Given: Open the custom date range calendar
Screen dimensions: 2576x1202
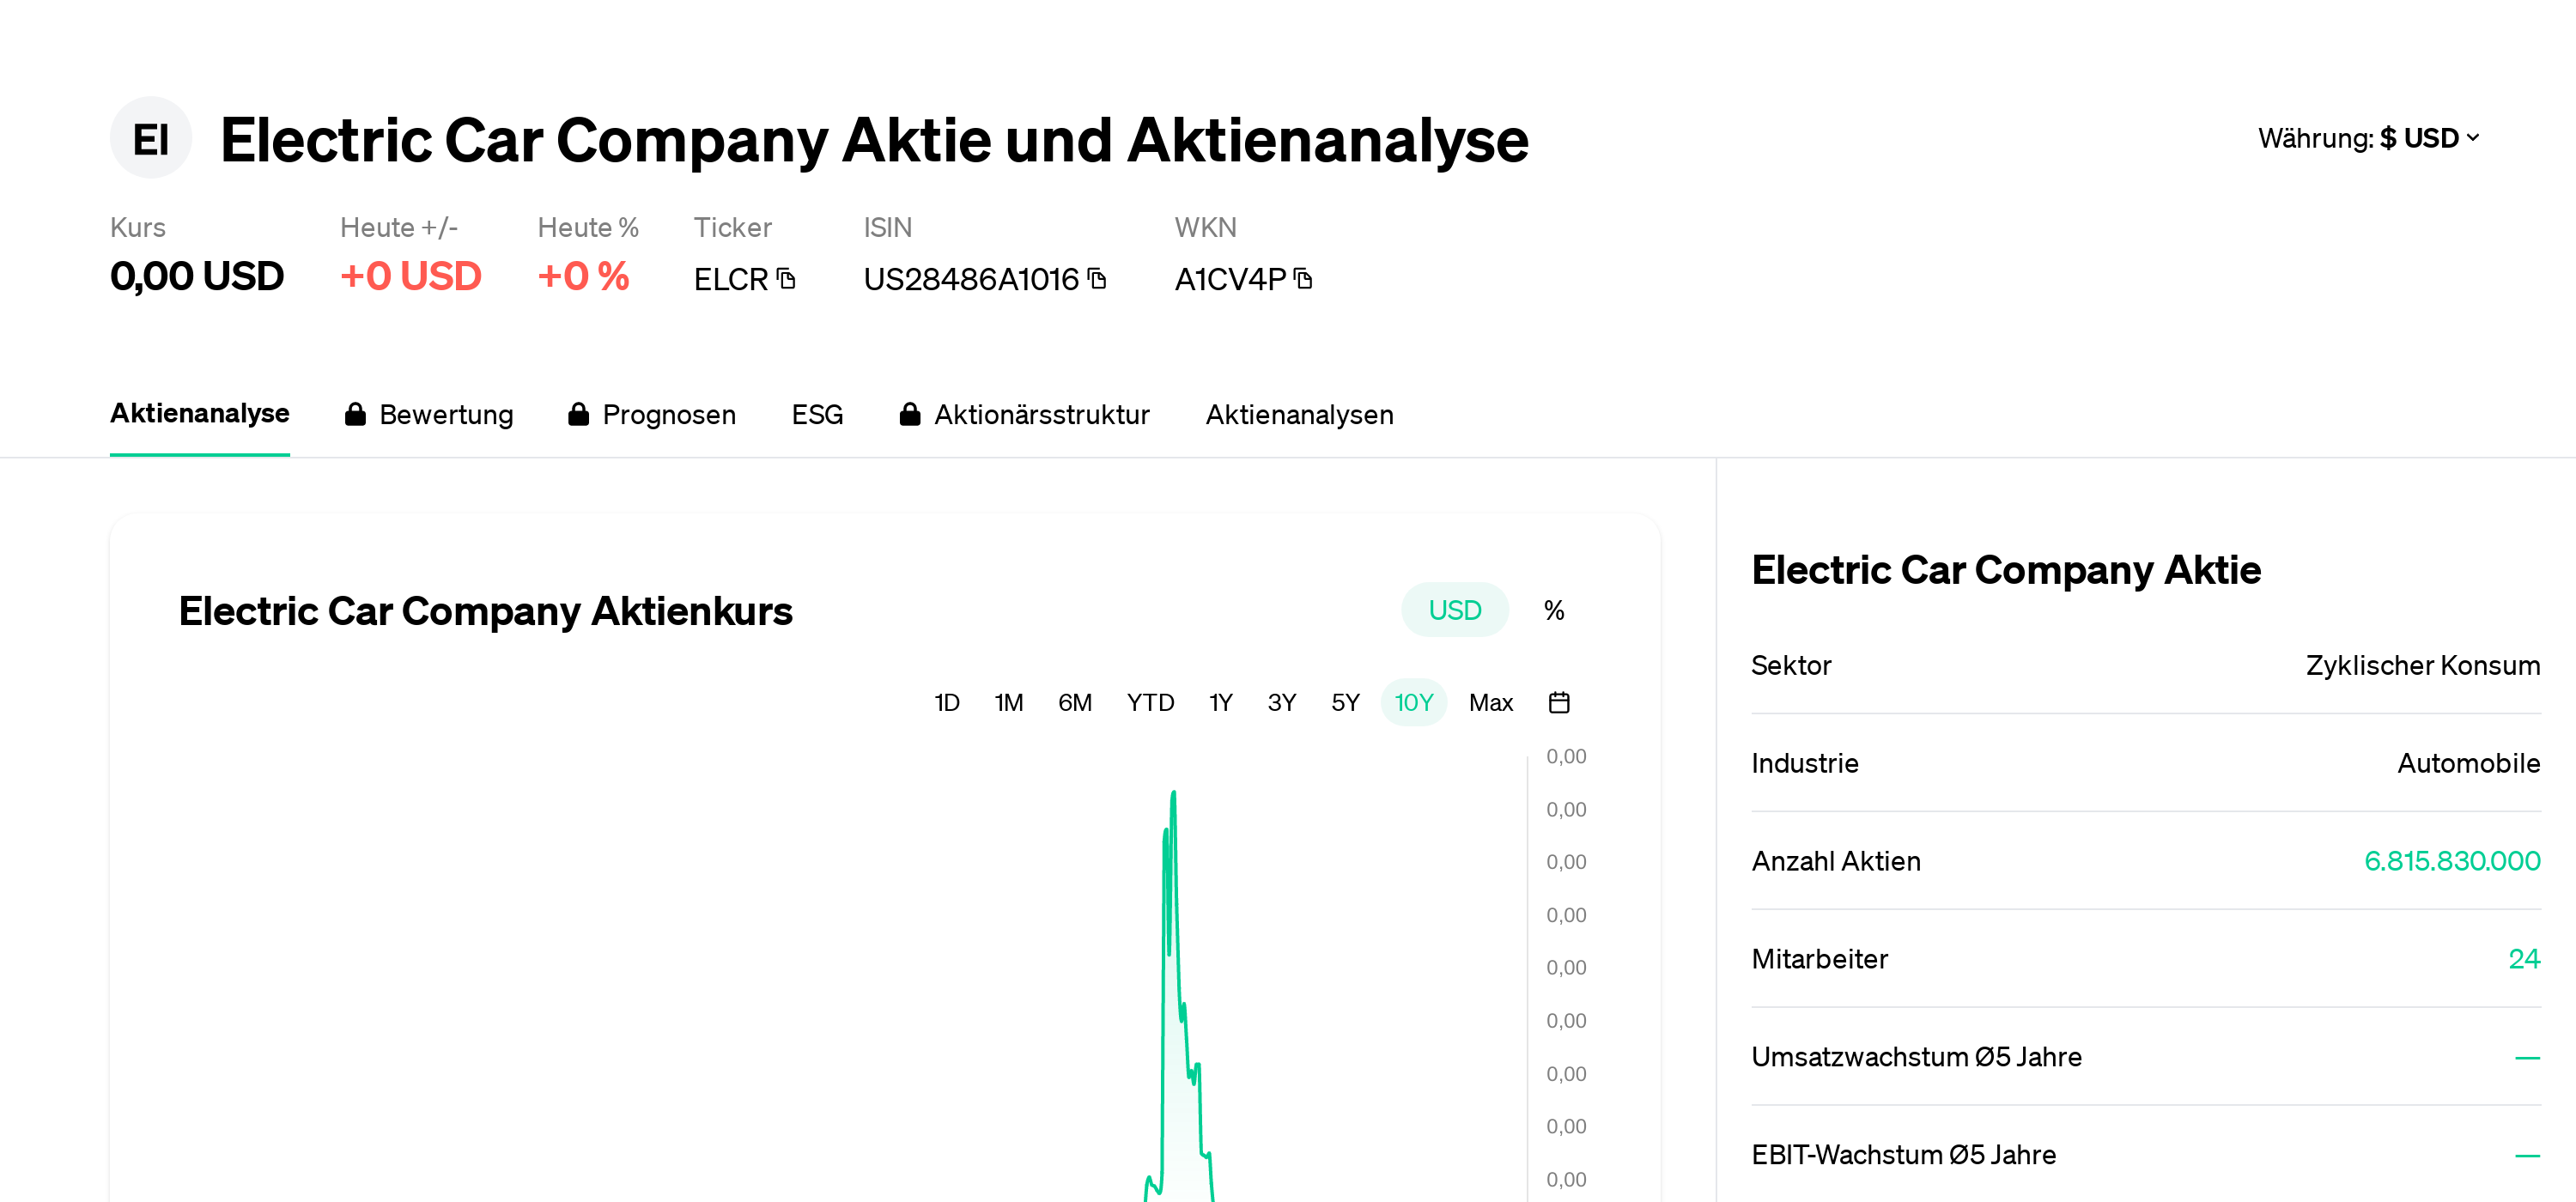Looking at the screenshot, I should (1559, 702).
